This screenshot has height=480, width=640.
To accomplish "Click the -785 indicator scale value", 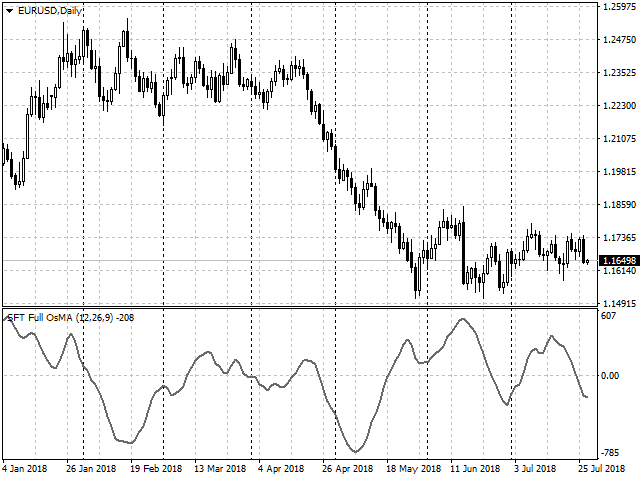I will pyautogui.click(x=609, y=453).
